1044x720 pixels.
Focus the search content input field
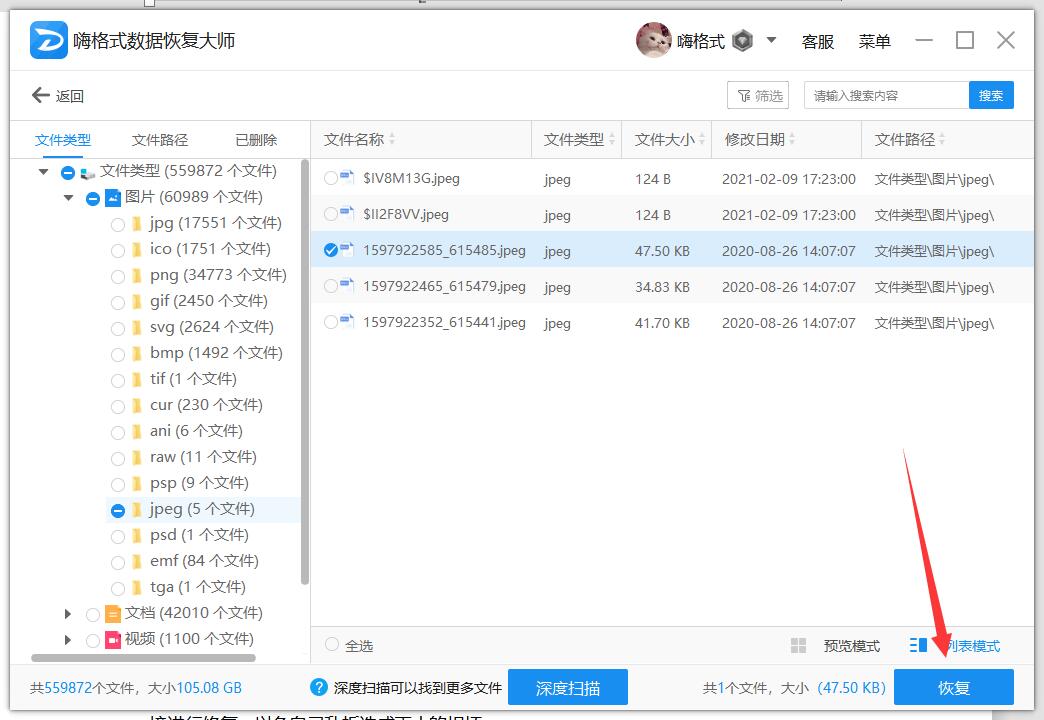point(886,95)
